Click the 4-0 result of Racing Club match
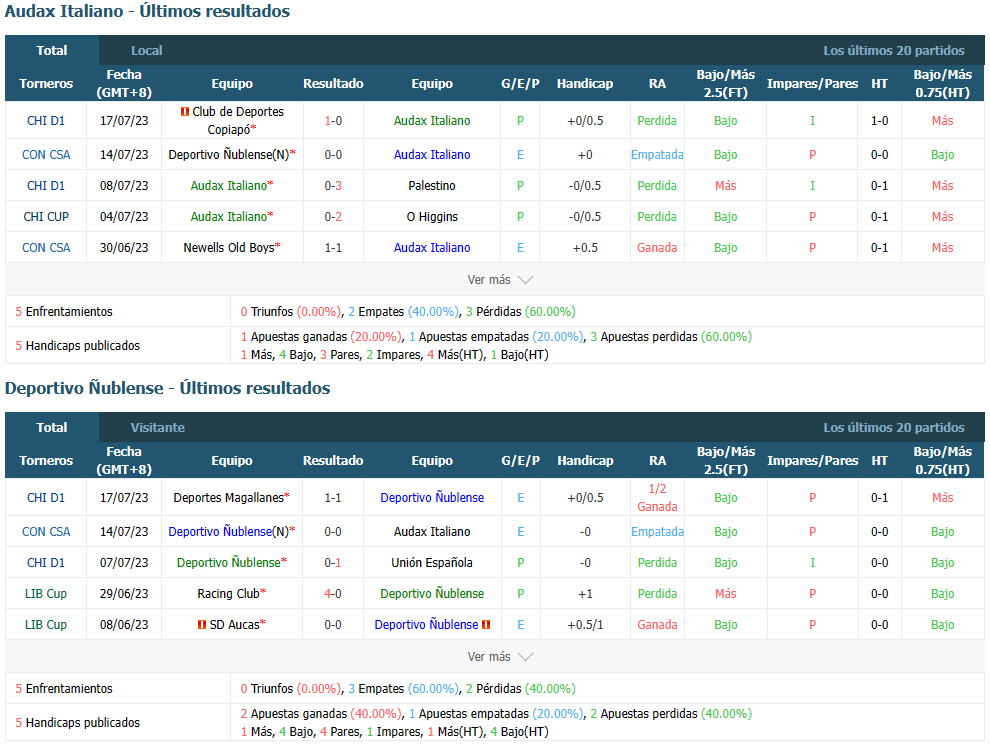Screen dimensions: 990x747 click(x=333, y=594)
